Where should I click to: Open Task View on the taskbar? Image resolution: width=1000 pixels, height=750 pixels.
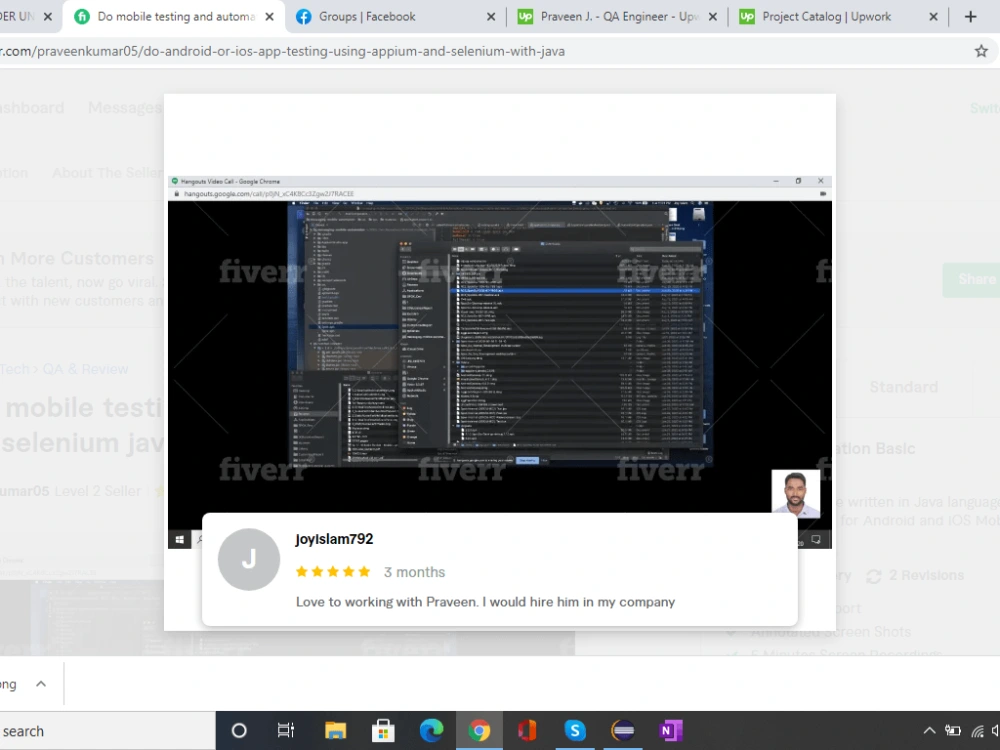tap(286, 731)
